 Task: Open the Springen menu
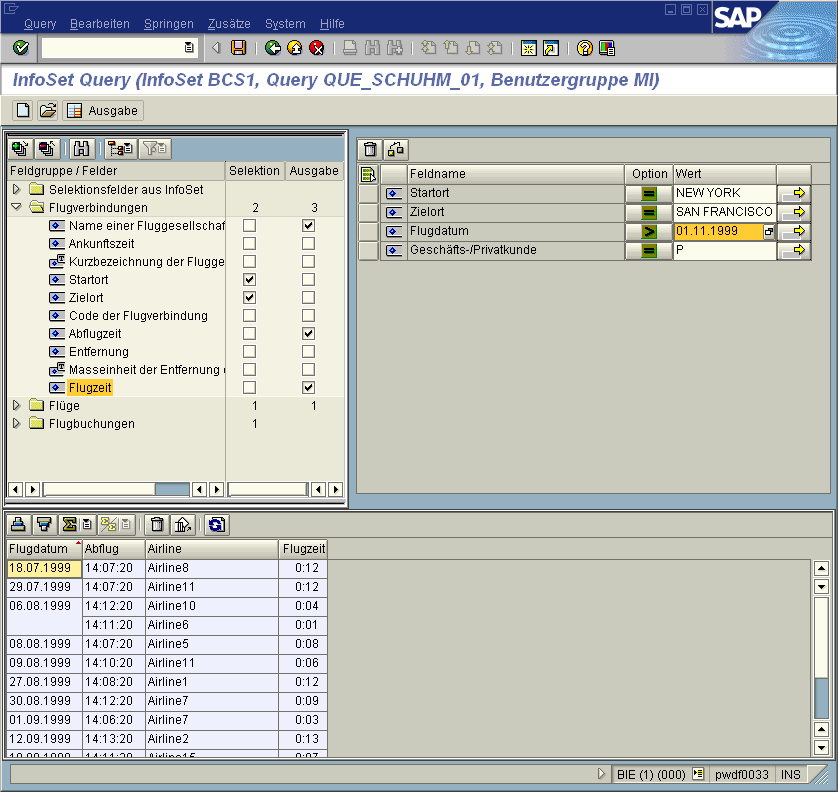coord(168,24)
